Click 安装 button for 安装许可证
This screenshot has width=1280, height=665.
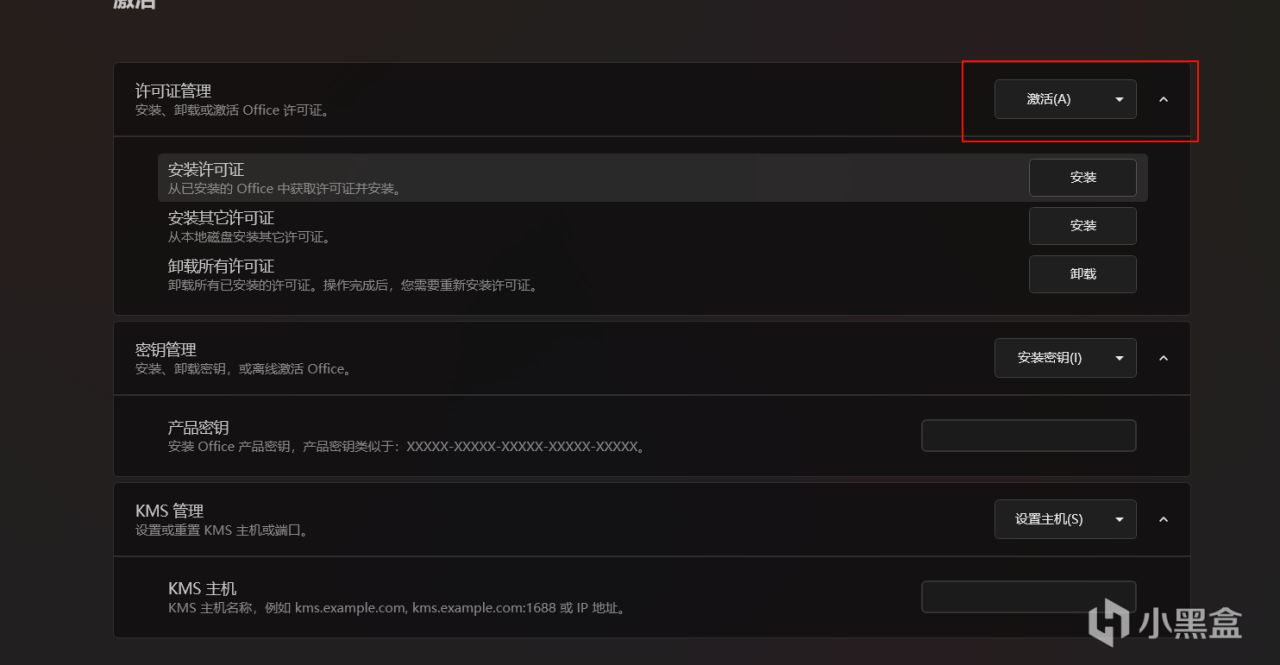click(x=1083, y=178)
